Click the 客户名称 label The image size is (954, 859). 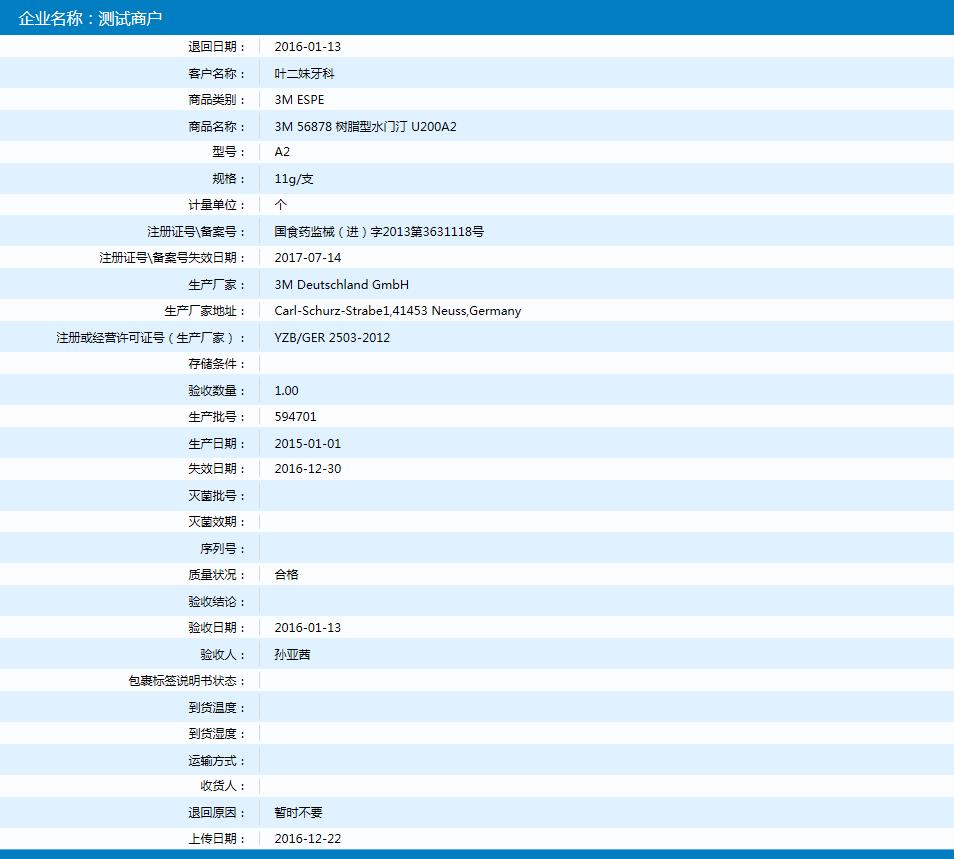pyautogui.click(x=216, y=74)
